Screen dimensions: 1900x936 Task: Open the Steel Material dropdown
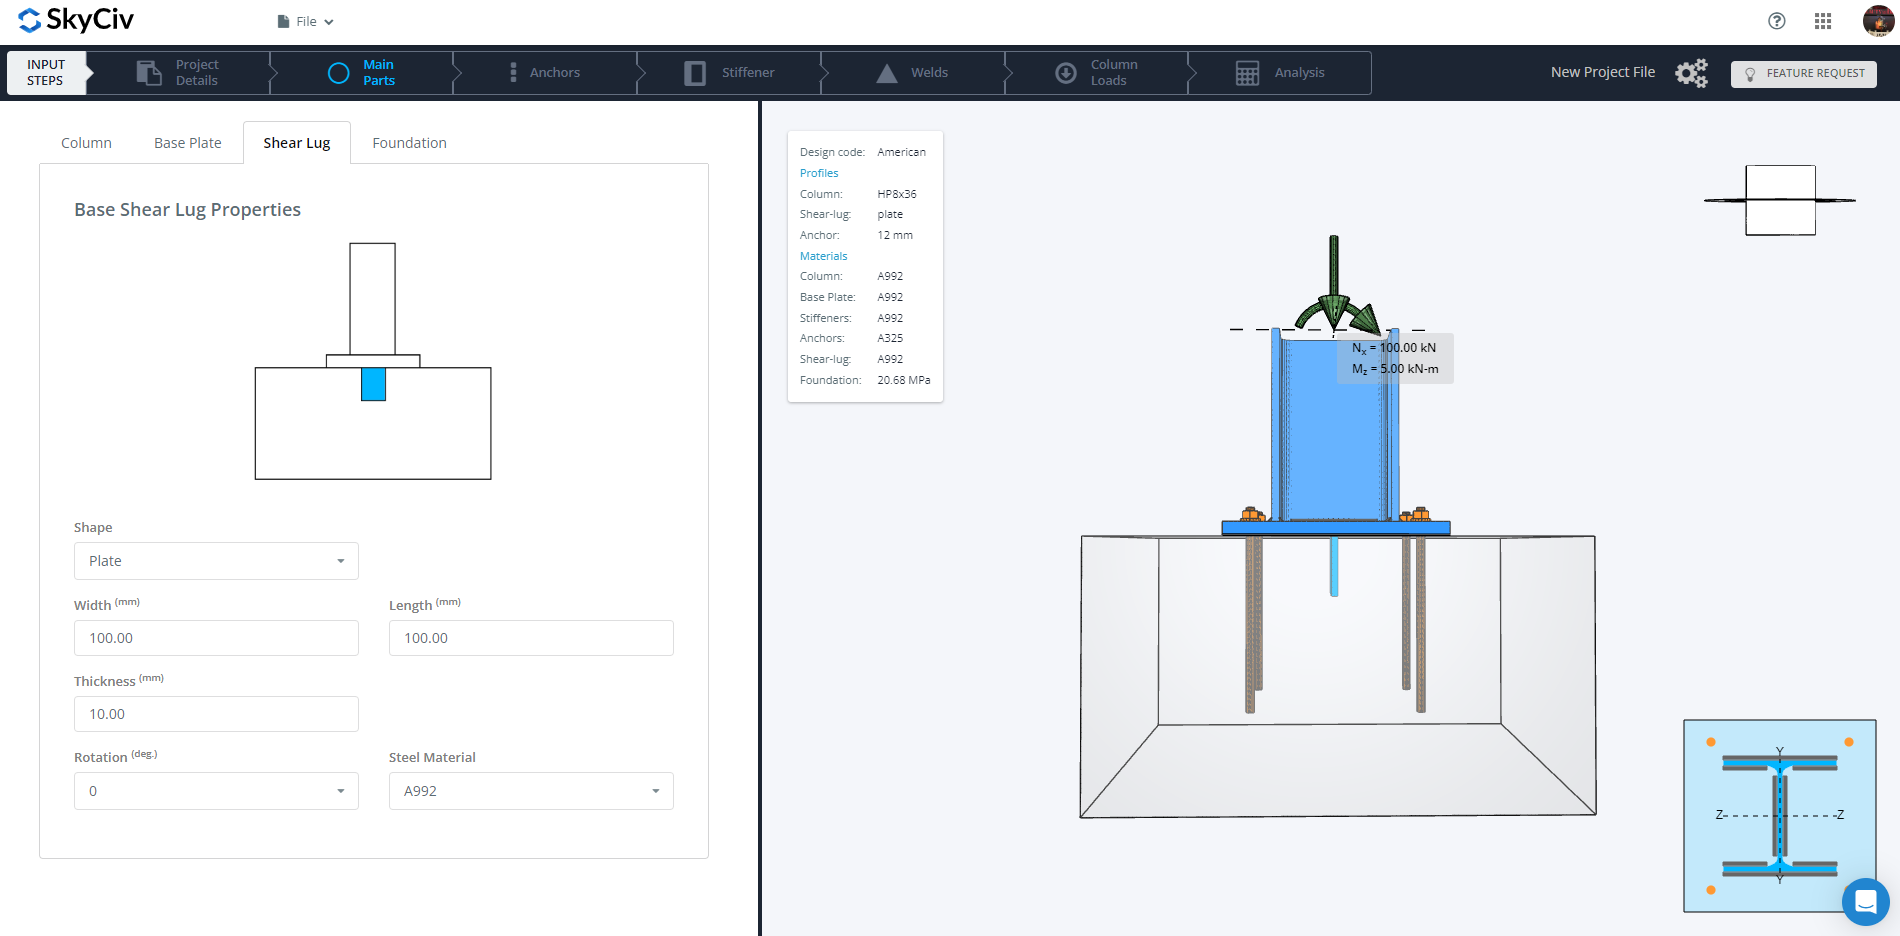click(x=531, y=791)
